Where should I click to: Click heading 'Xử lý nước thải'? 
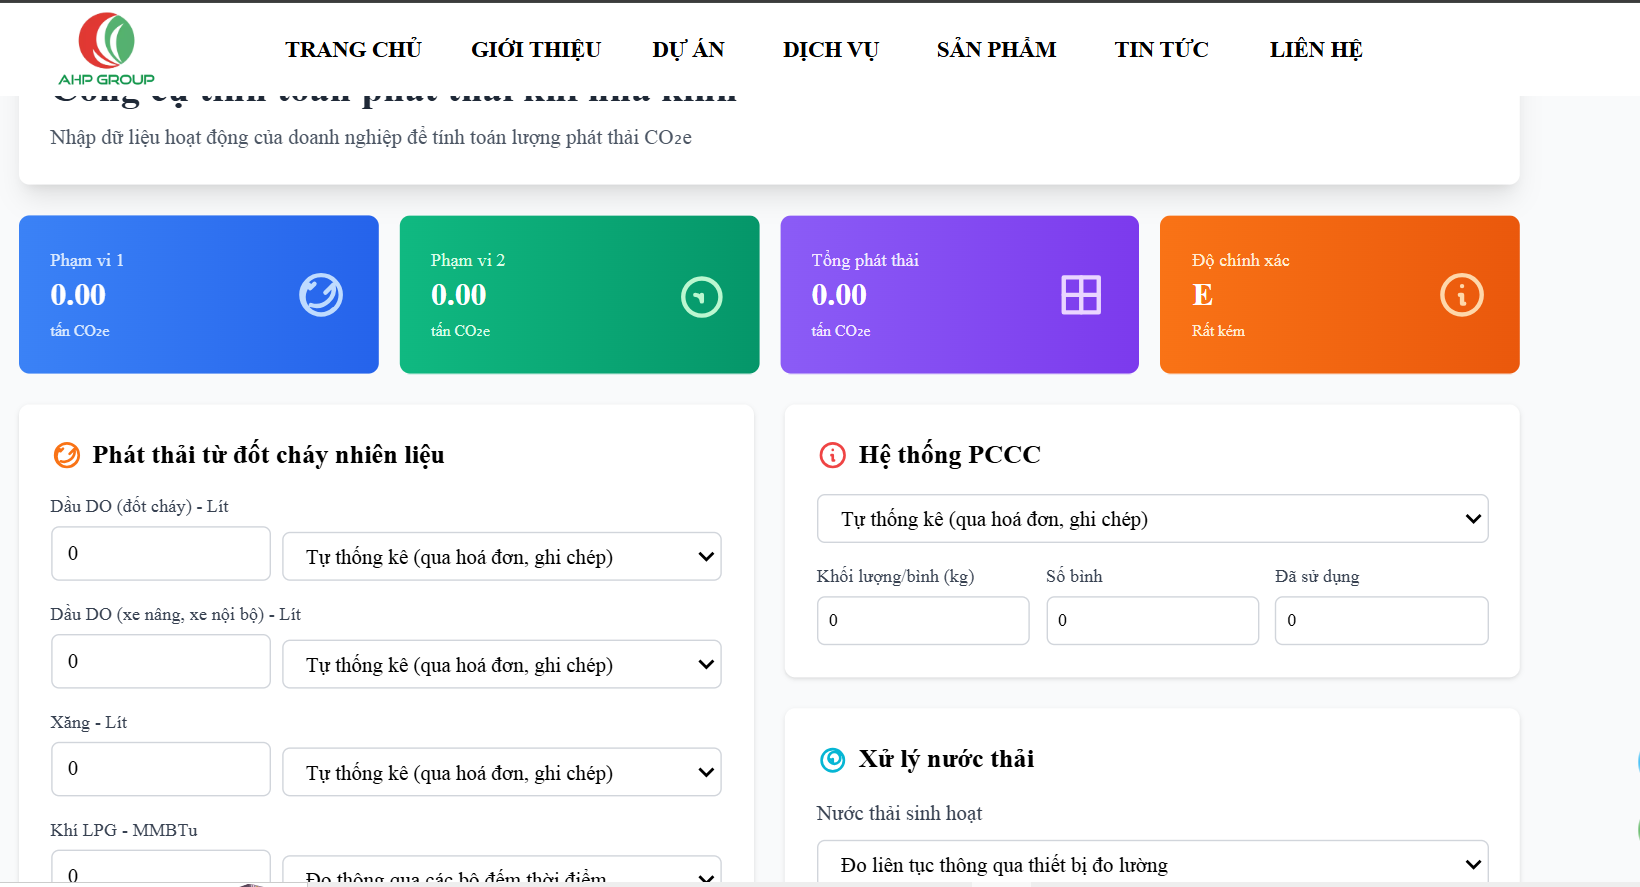tap(946, 759)
